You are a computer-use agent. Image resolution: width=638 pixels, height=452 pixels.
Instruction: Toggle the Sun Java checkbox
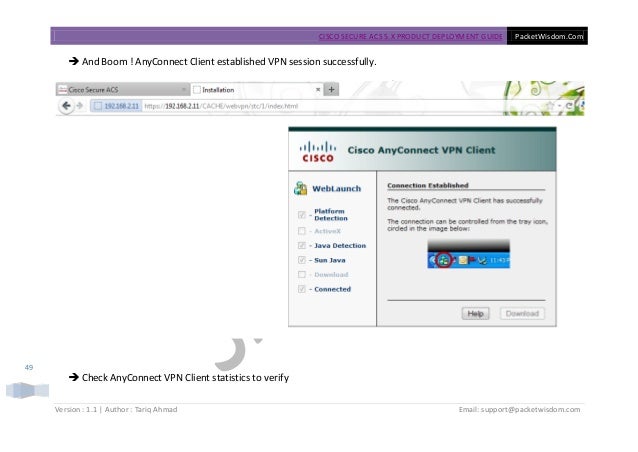302,260
